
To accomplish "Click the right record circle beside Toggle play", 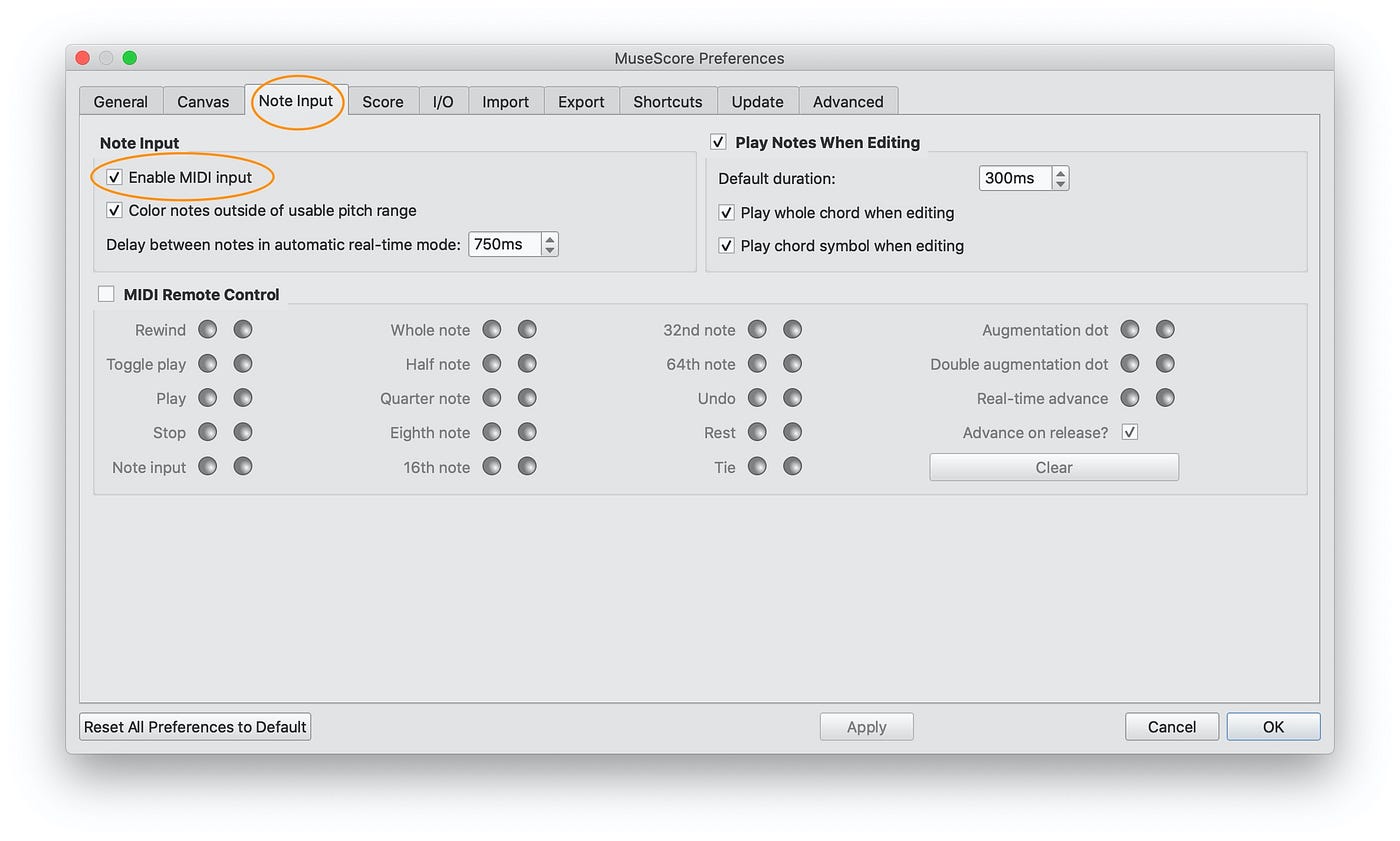I will tap(243, 363).
